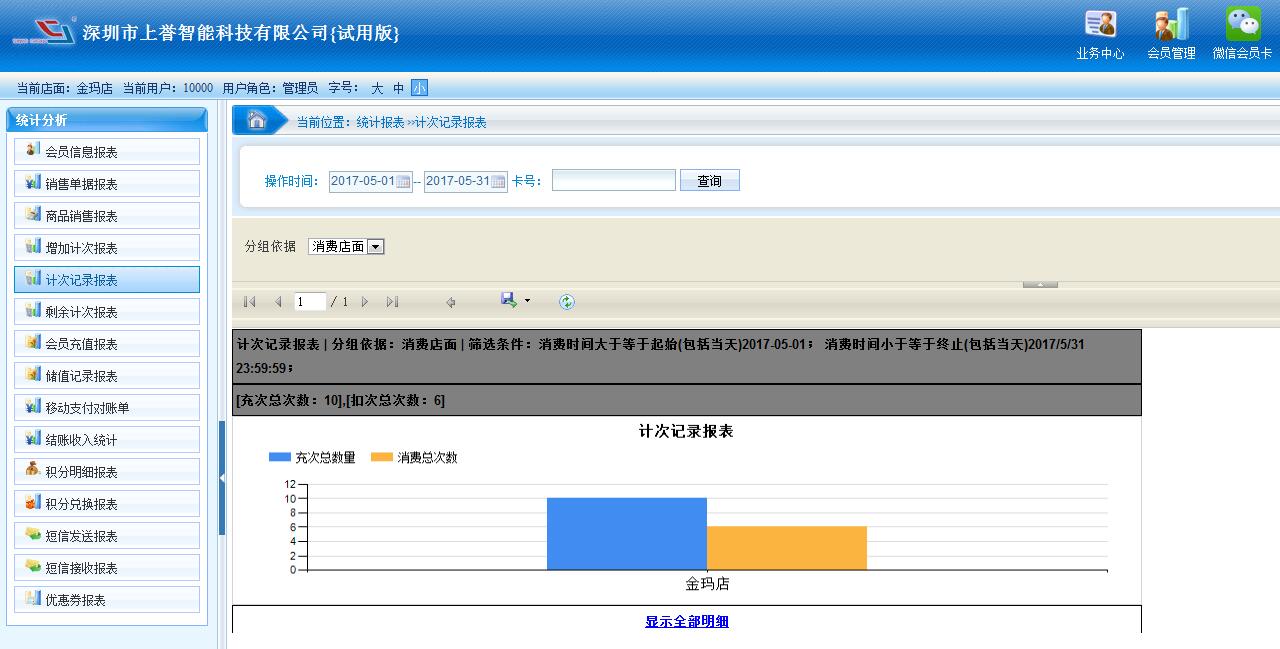Switch font size to 大

tap(377, 88)
